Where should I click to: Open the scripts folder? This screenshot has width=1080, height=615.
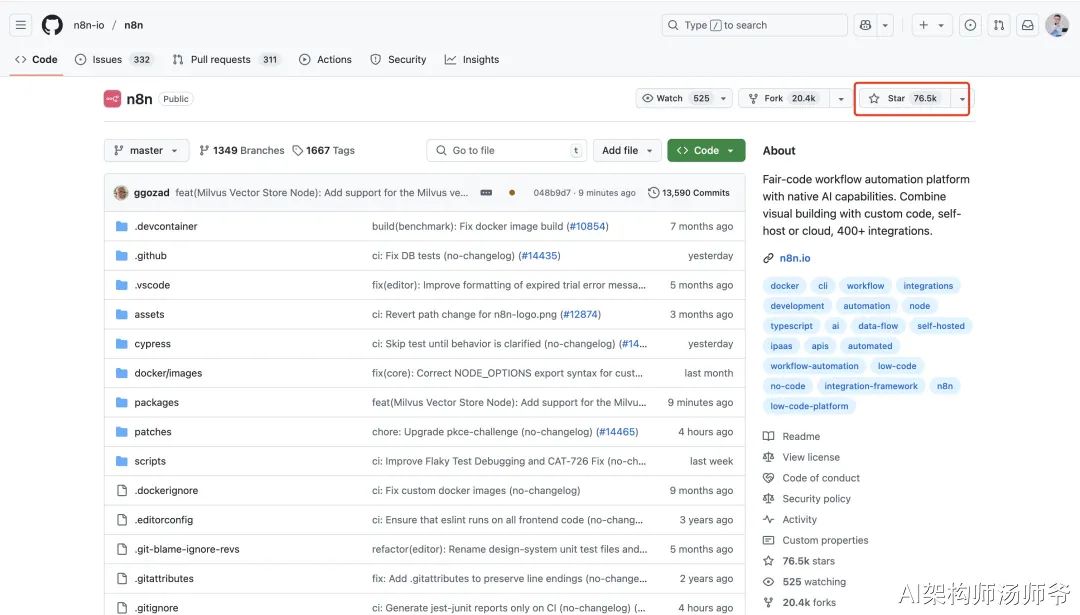[150, 461]
